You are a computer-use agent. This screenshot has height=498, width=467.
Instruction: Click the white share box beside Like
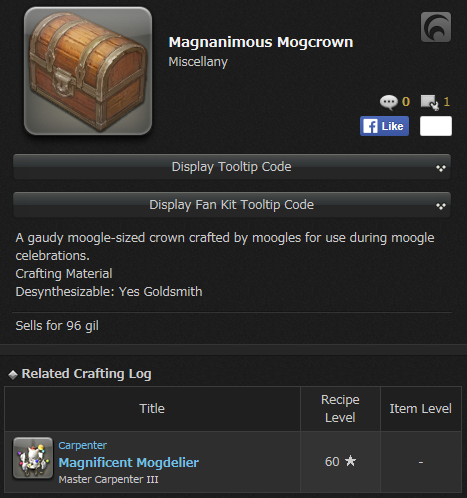(436, 126)
